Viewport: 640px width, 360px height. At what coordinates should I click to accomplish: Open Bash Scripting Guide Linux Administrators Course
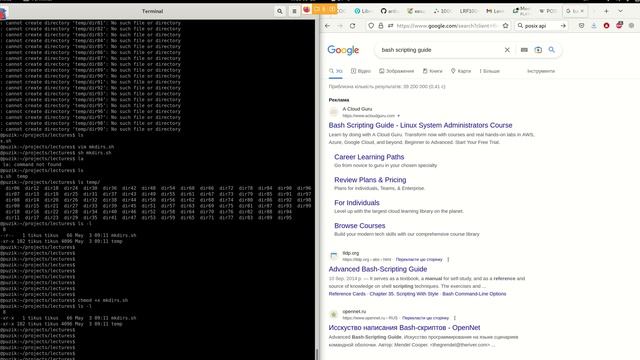[420, 125]
